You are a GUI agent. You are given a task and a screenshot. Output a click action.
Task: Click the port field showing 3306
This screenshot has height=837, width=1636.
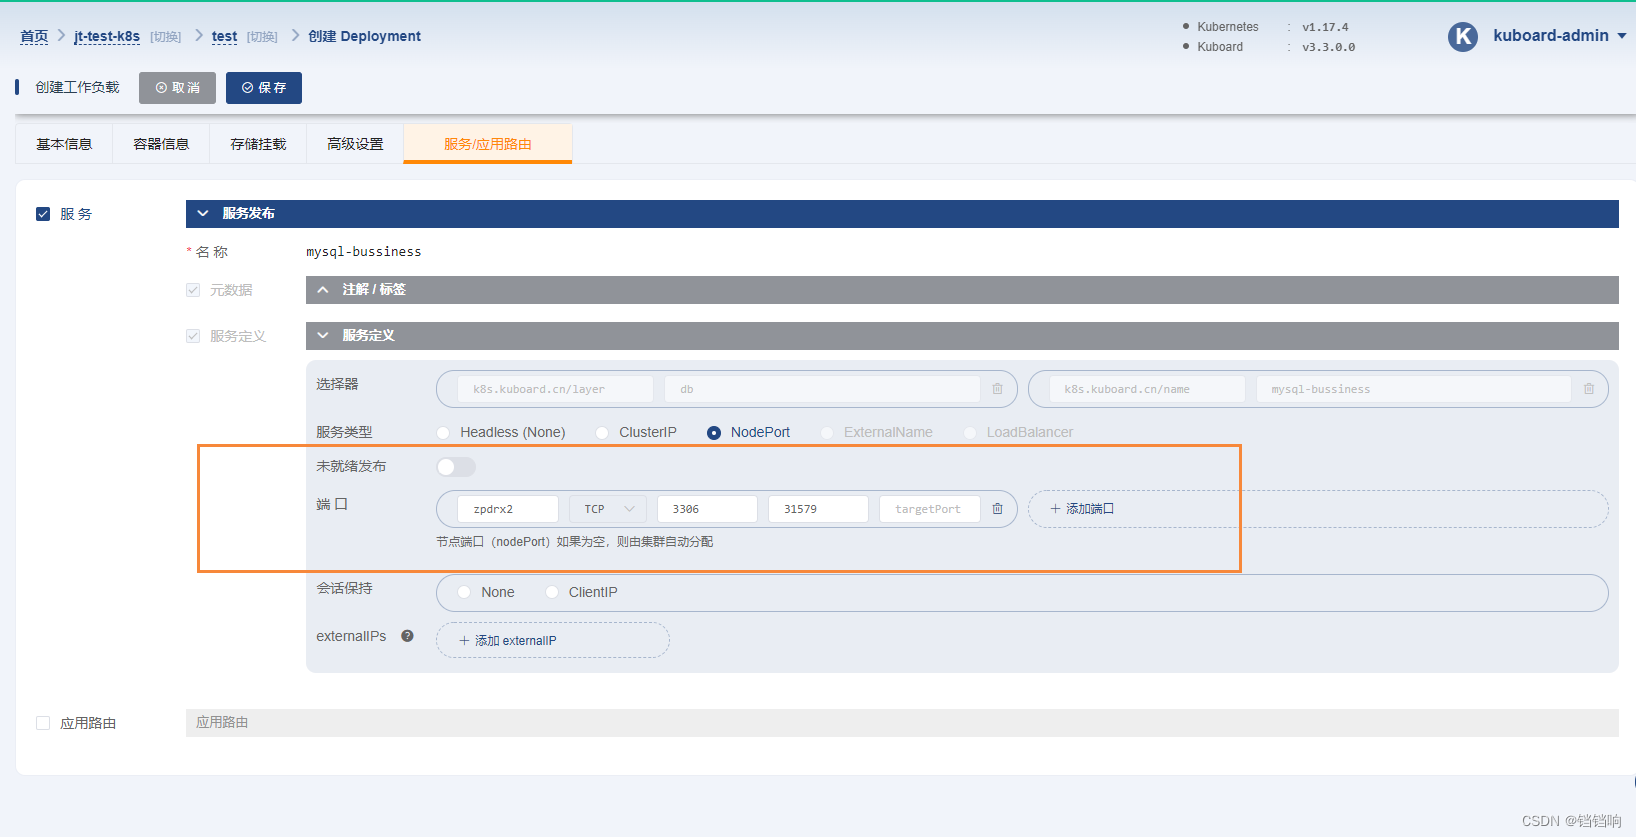tap(707, 509)
